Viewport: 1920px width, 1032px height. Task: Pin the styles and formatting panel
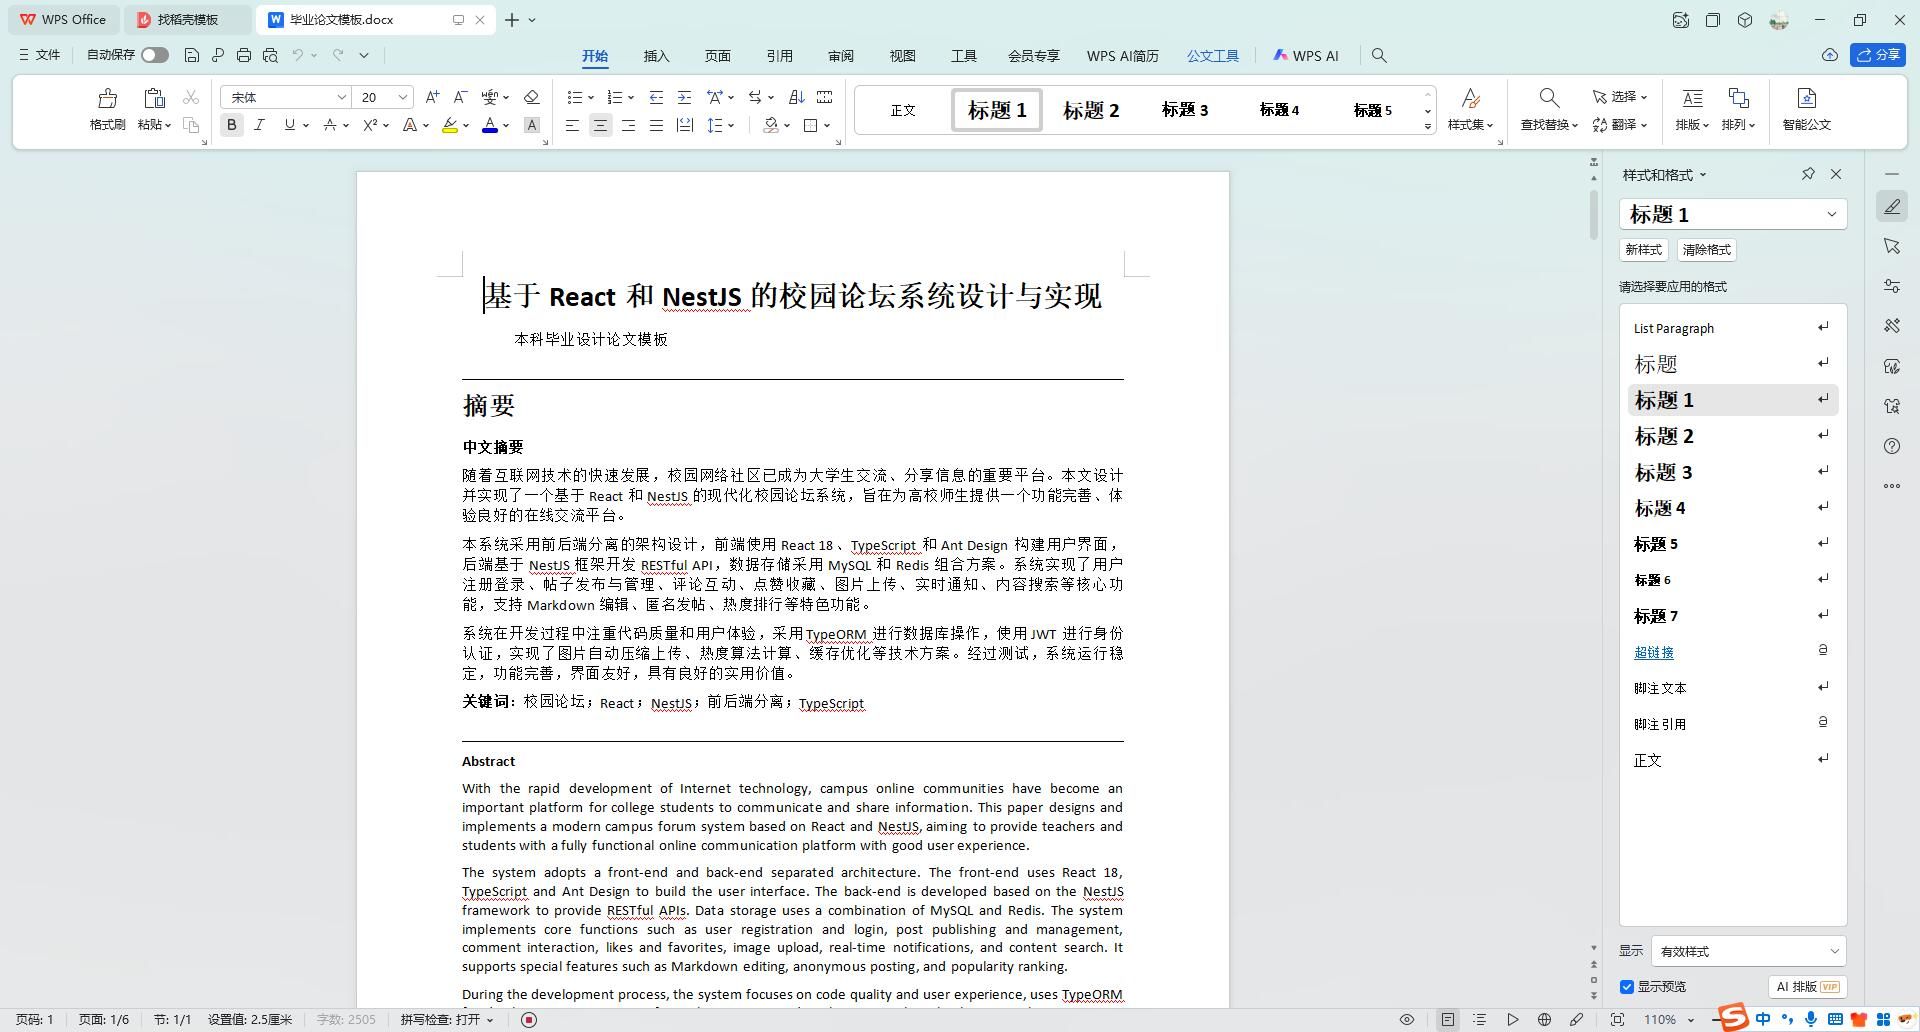(x=1808, y=174)
